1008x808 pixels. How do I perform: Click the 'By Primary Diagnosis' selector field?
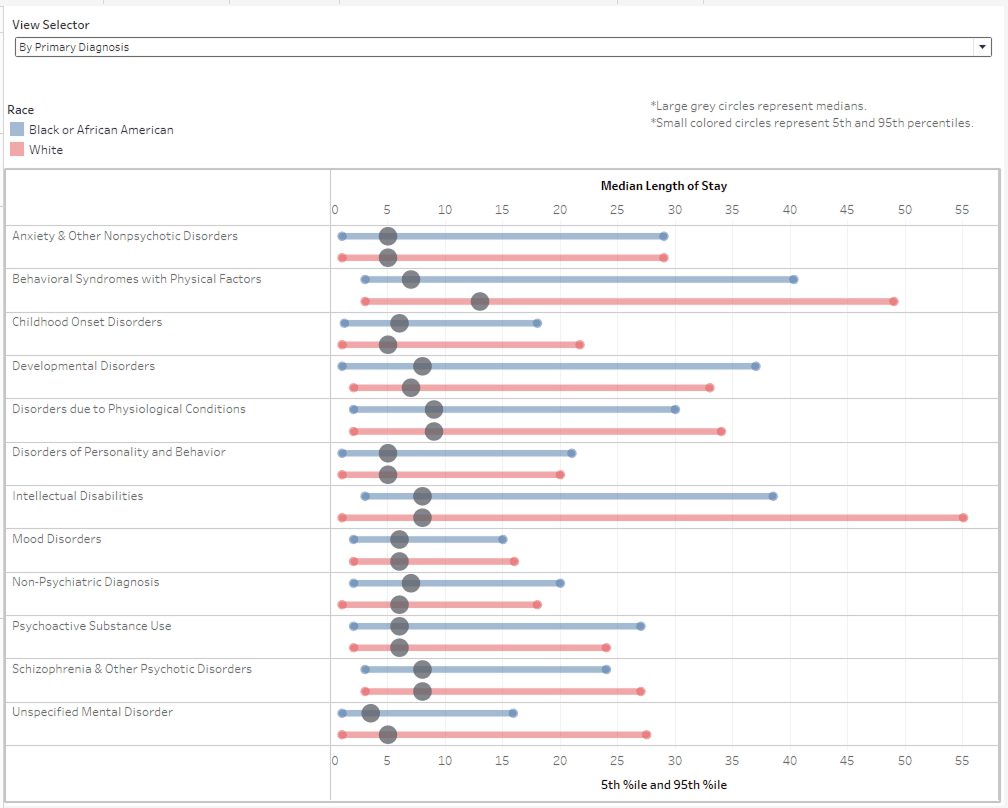click(x=503, y=47)
